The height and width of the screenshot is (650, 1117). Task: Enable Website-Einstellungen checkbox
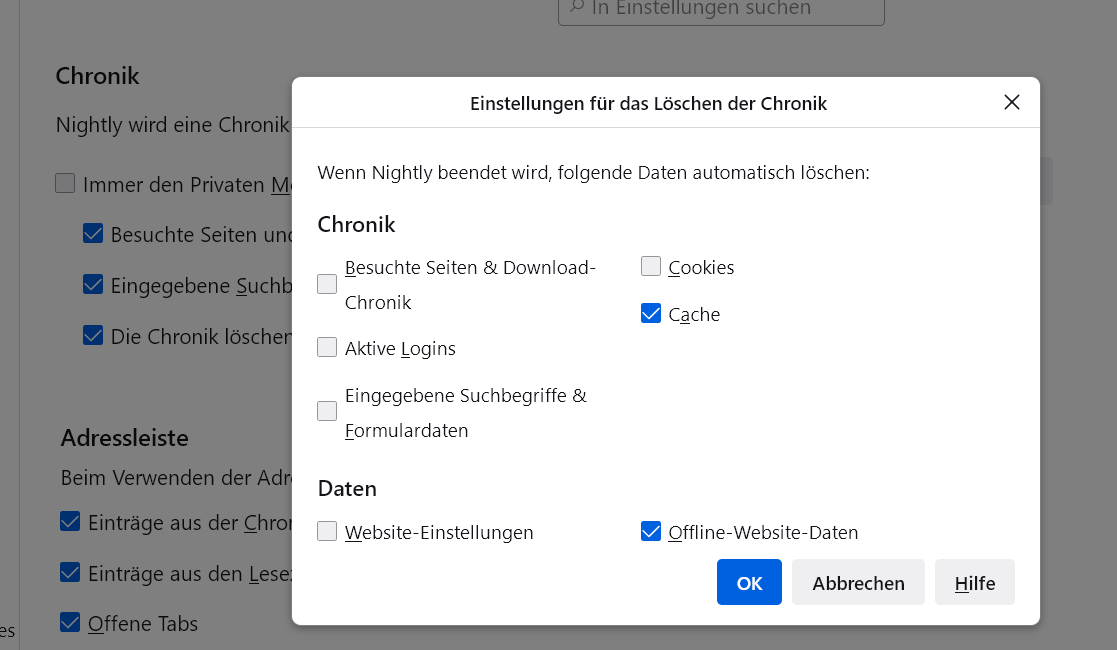(x=327, y=532)
